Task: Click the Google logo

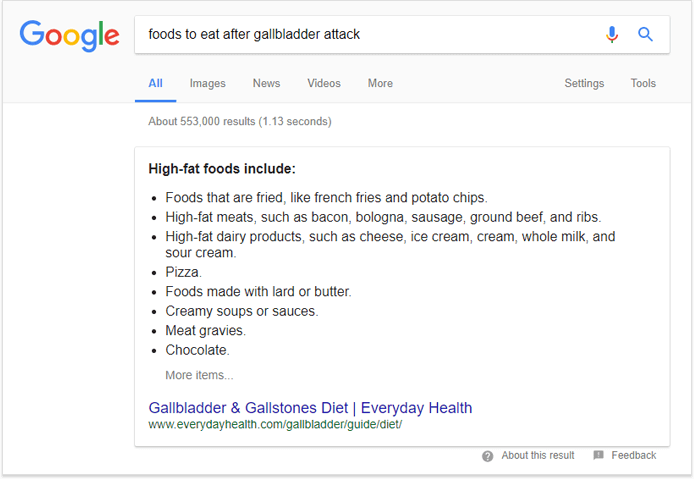Action: tap(69, 35)
